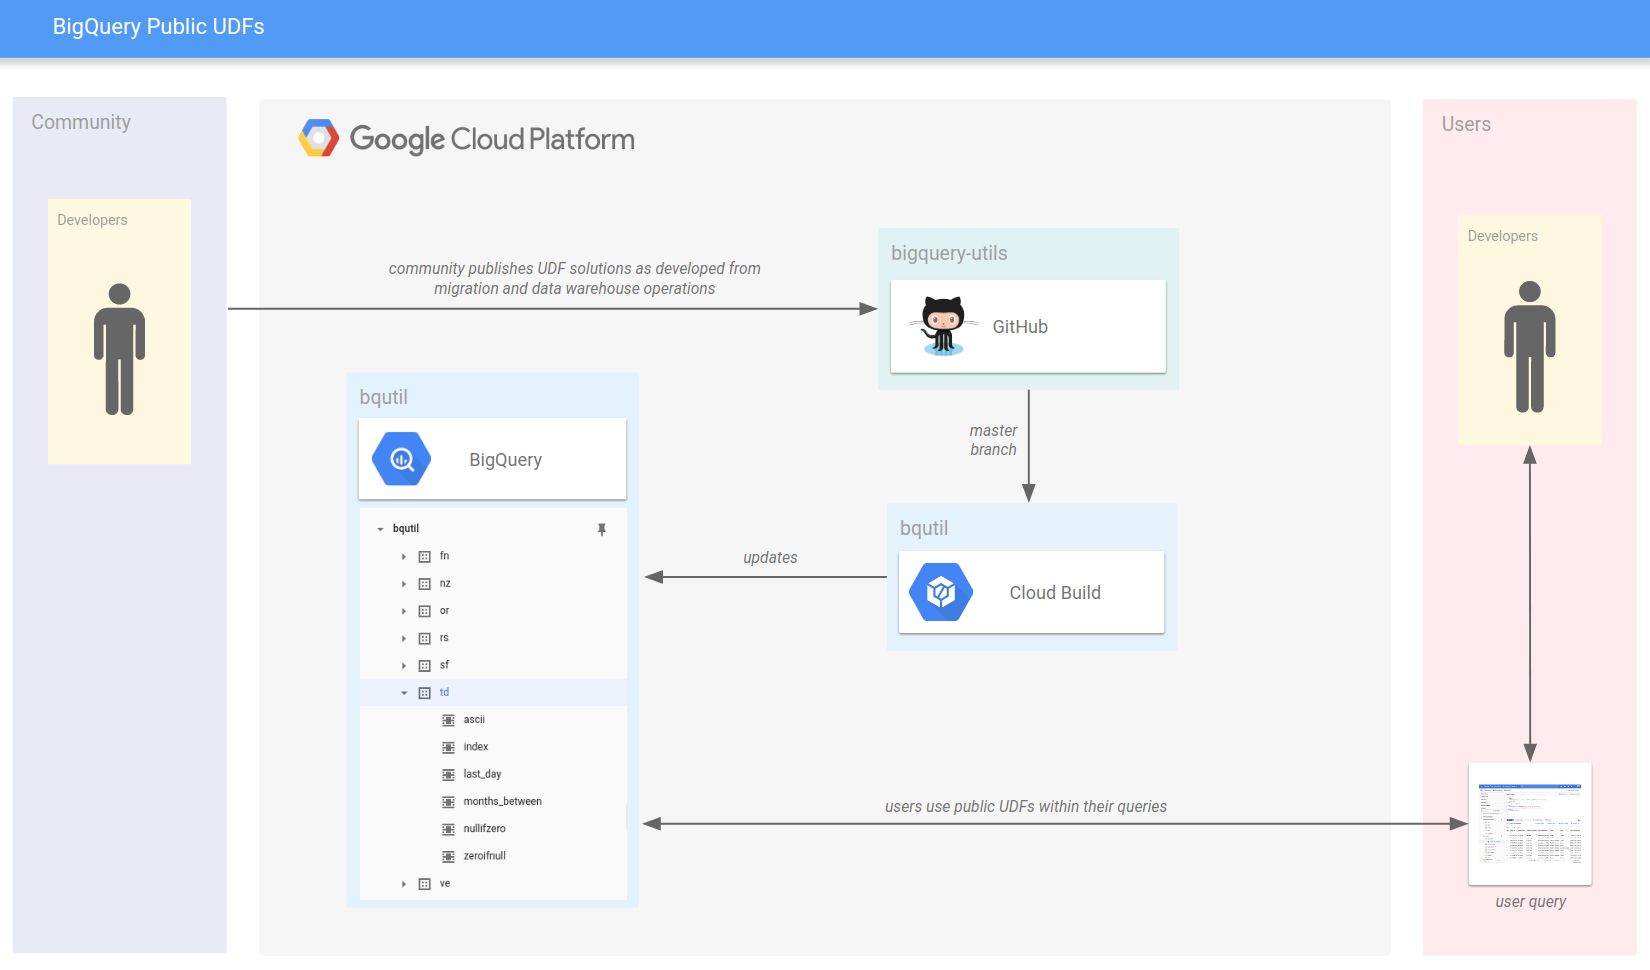This screenshot has height=970, width=1650.
Task: Click the GitHub Octocat icon
Action: pyautogui.click(x=943, y=326)
